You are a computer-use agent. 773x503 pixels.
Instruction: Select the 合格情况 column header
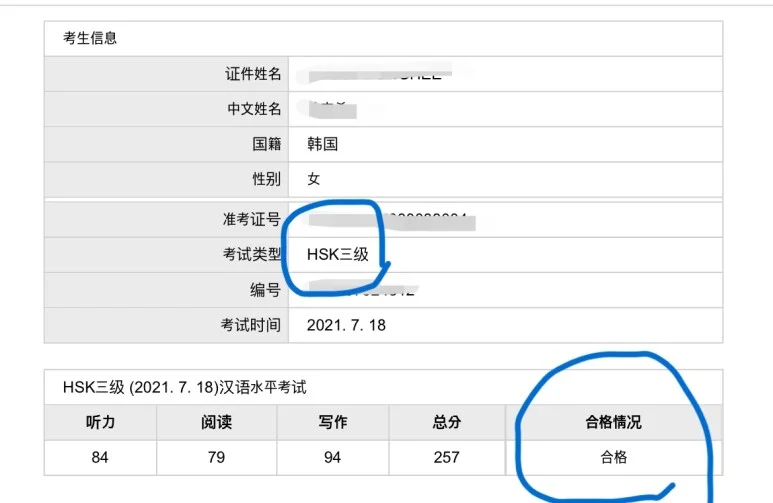click(613, 422)
